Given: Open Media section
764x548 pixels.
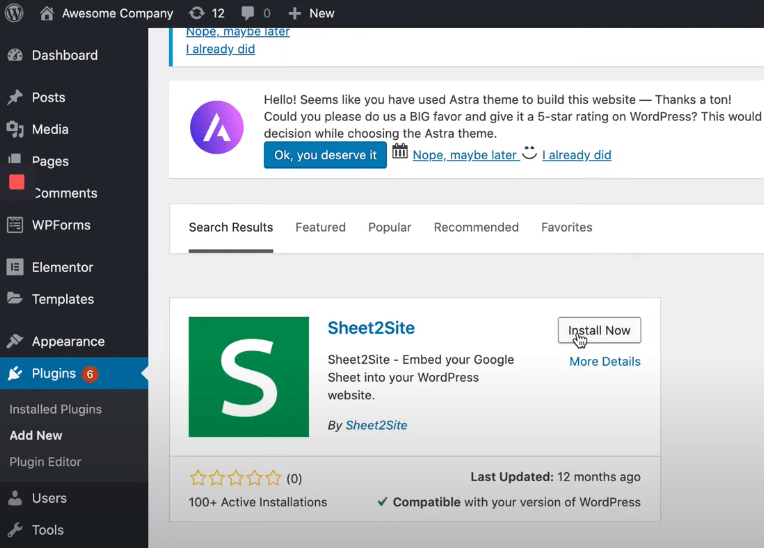Looking at the screenshot, I should click(50, 129).
